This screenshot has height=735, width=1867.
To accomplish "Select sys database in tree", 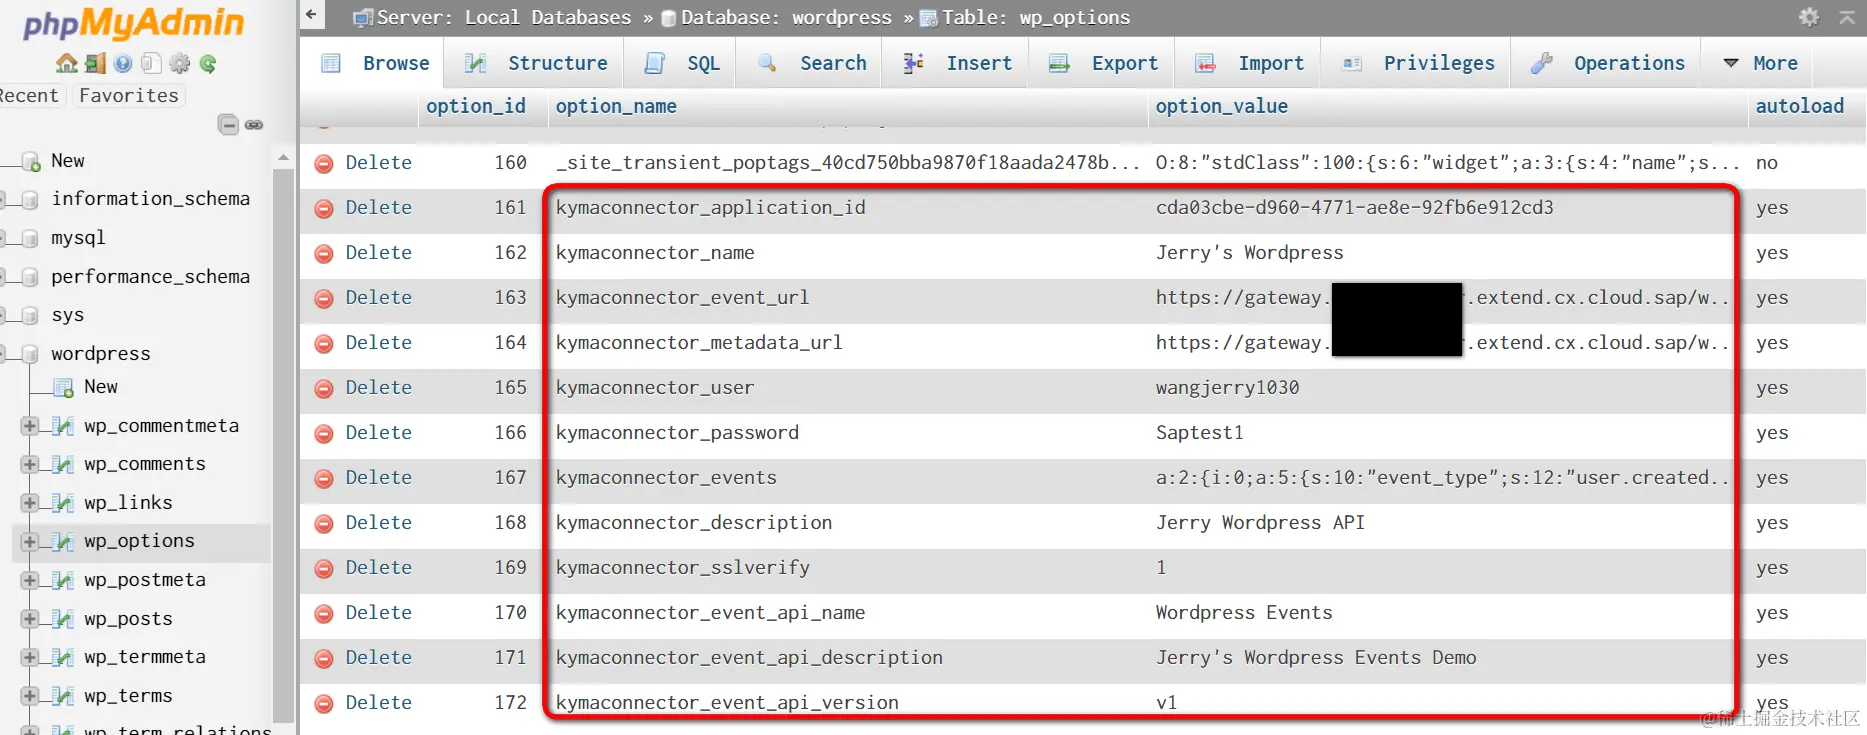I will tap(67, 315).
